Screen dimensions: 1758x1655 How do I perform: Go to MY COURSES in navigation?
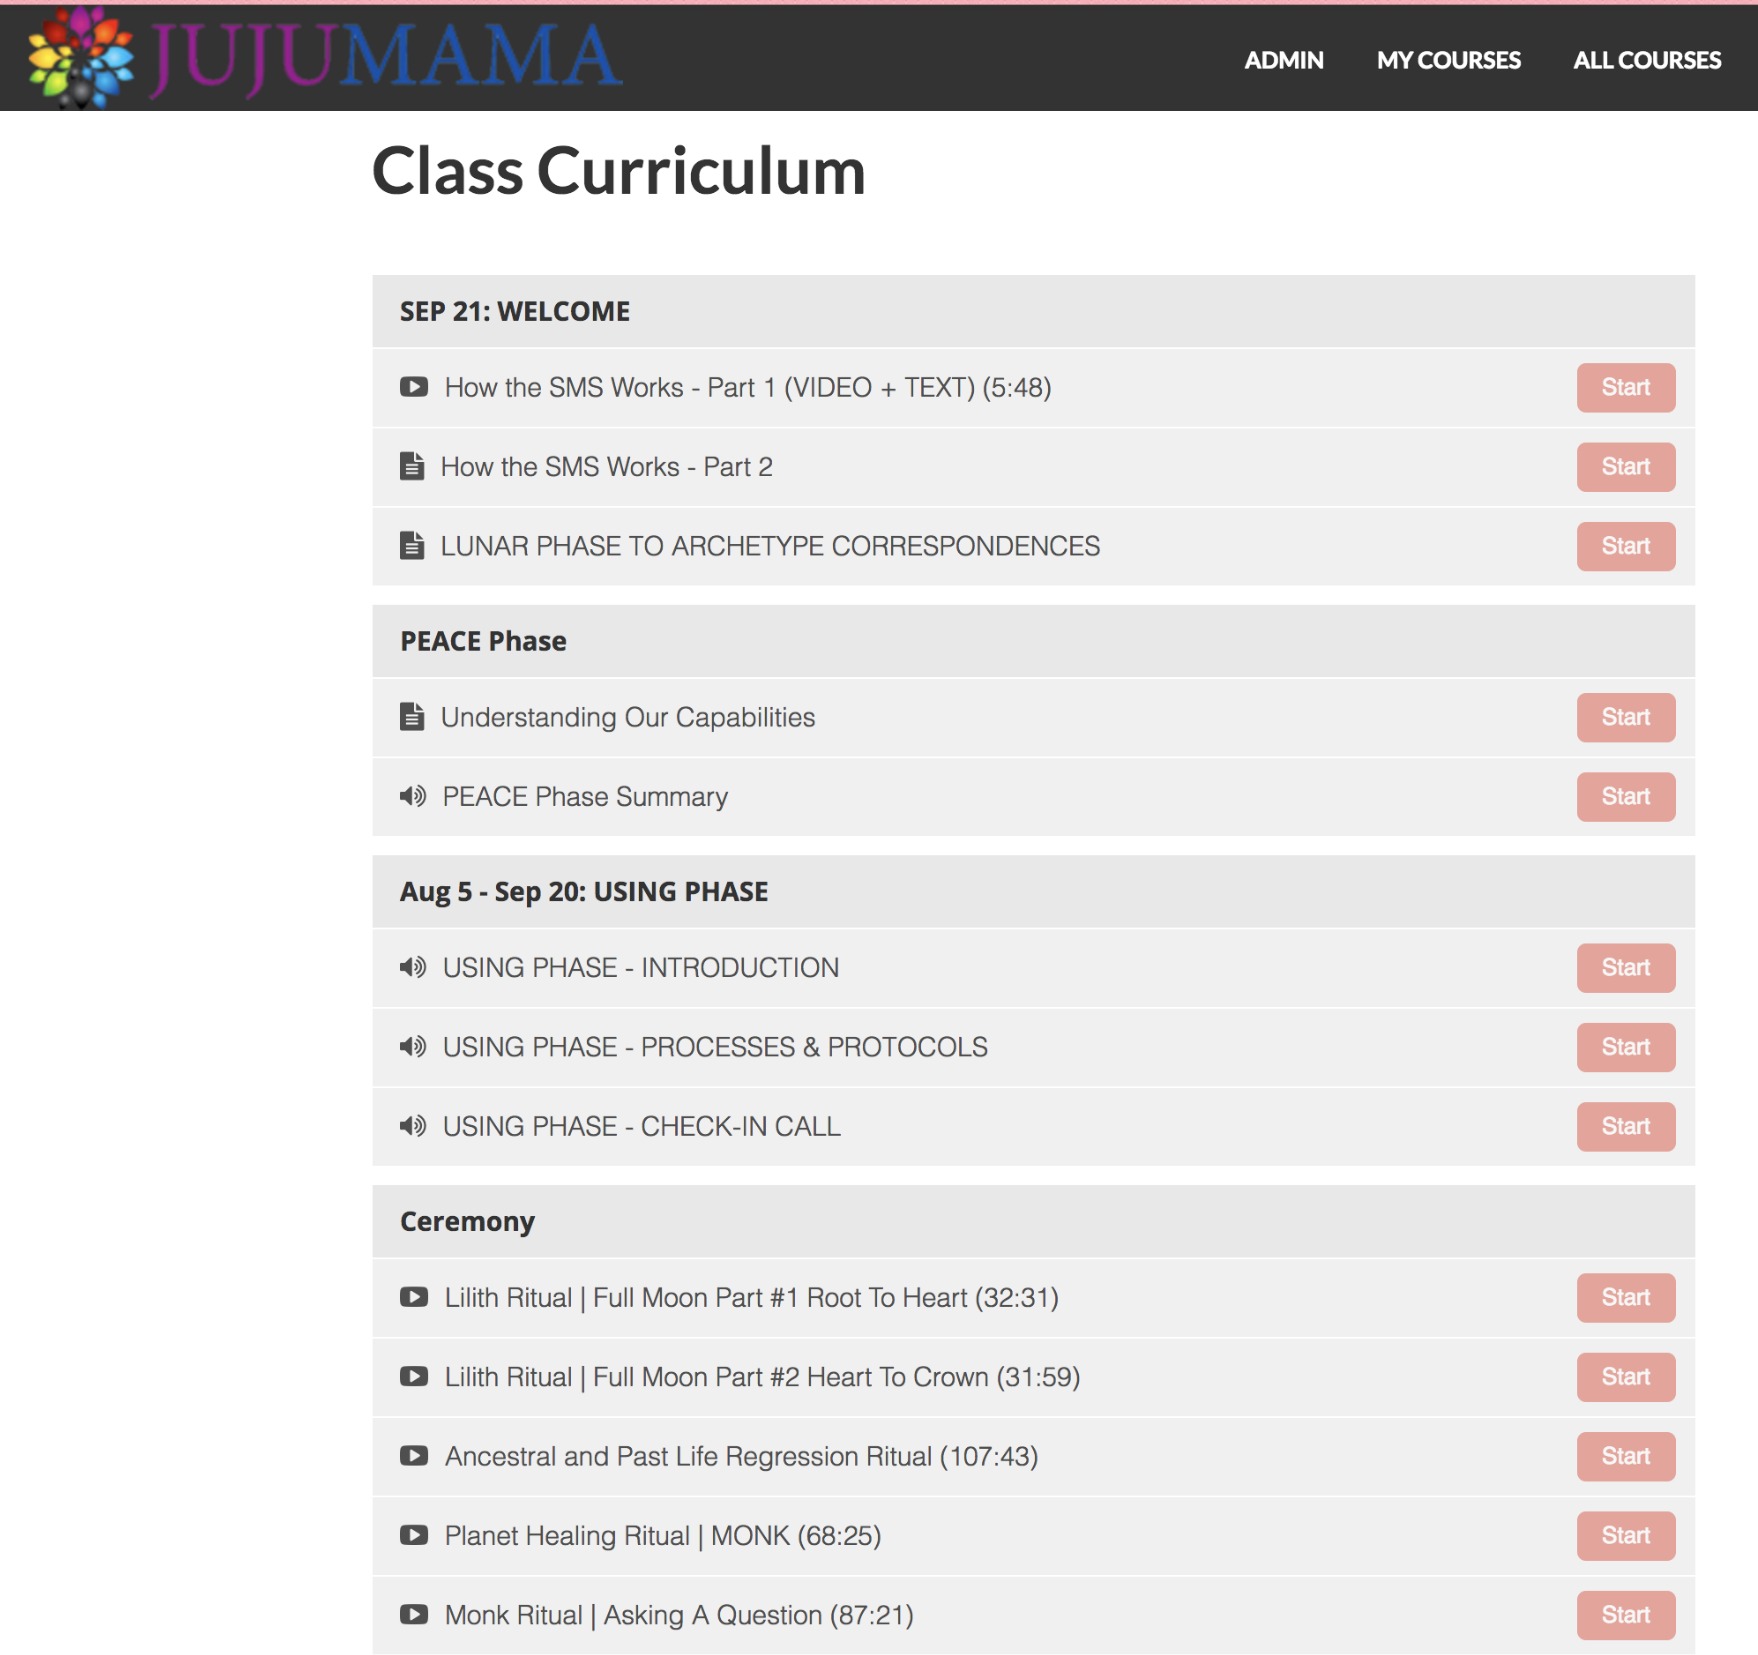tap(1448, 60)
